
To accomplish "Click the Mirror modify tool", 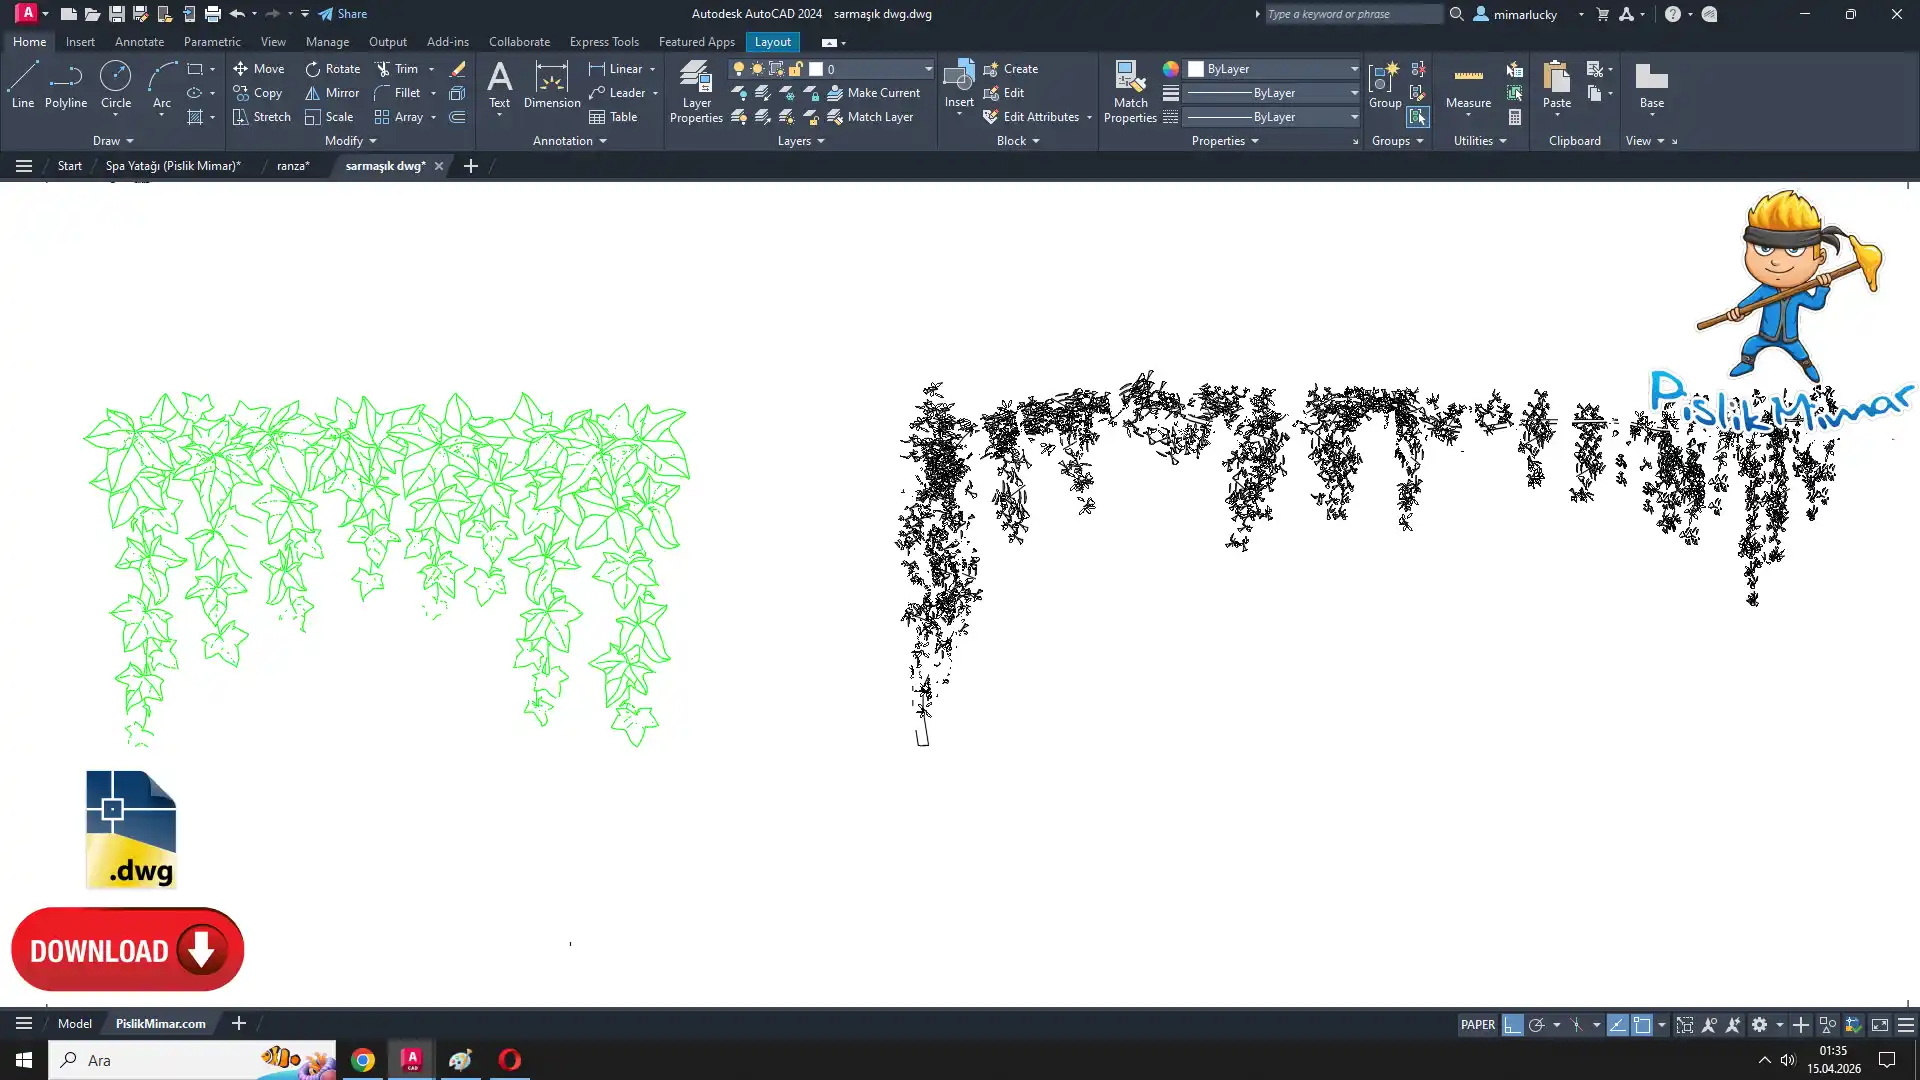I will click(332, 93).
